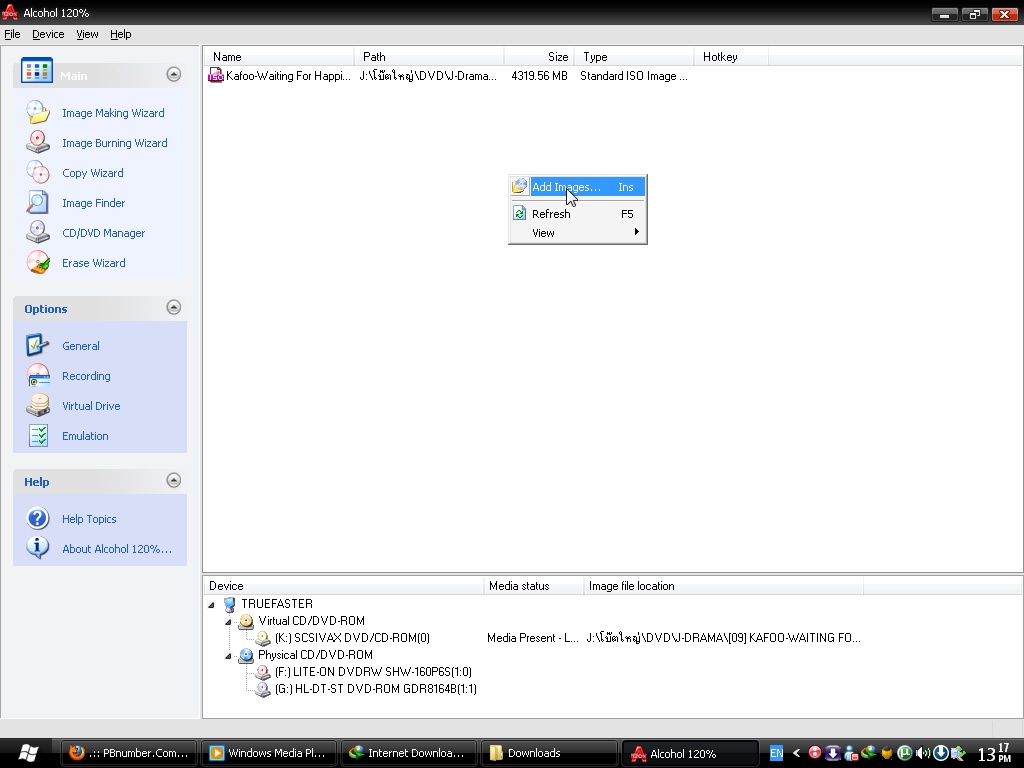
Task: Open the Device menu
Action: tap(48, 34)
